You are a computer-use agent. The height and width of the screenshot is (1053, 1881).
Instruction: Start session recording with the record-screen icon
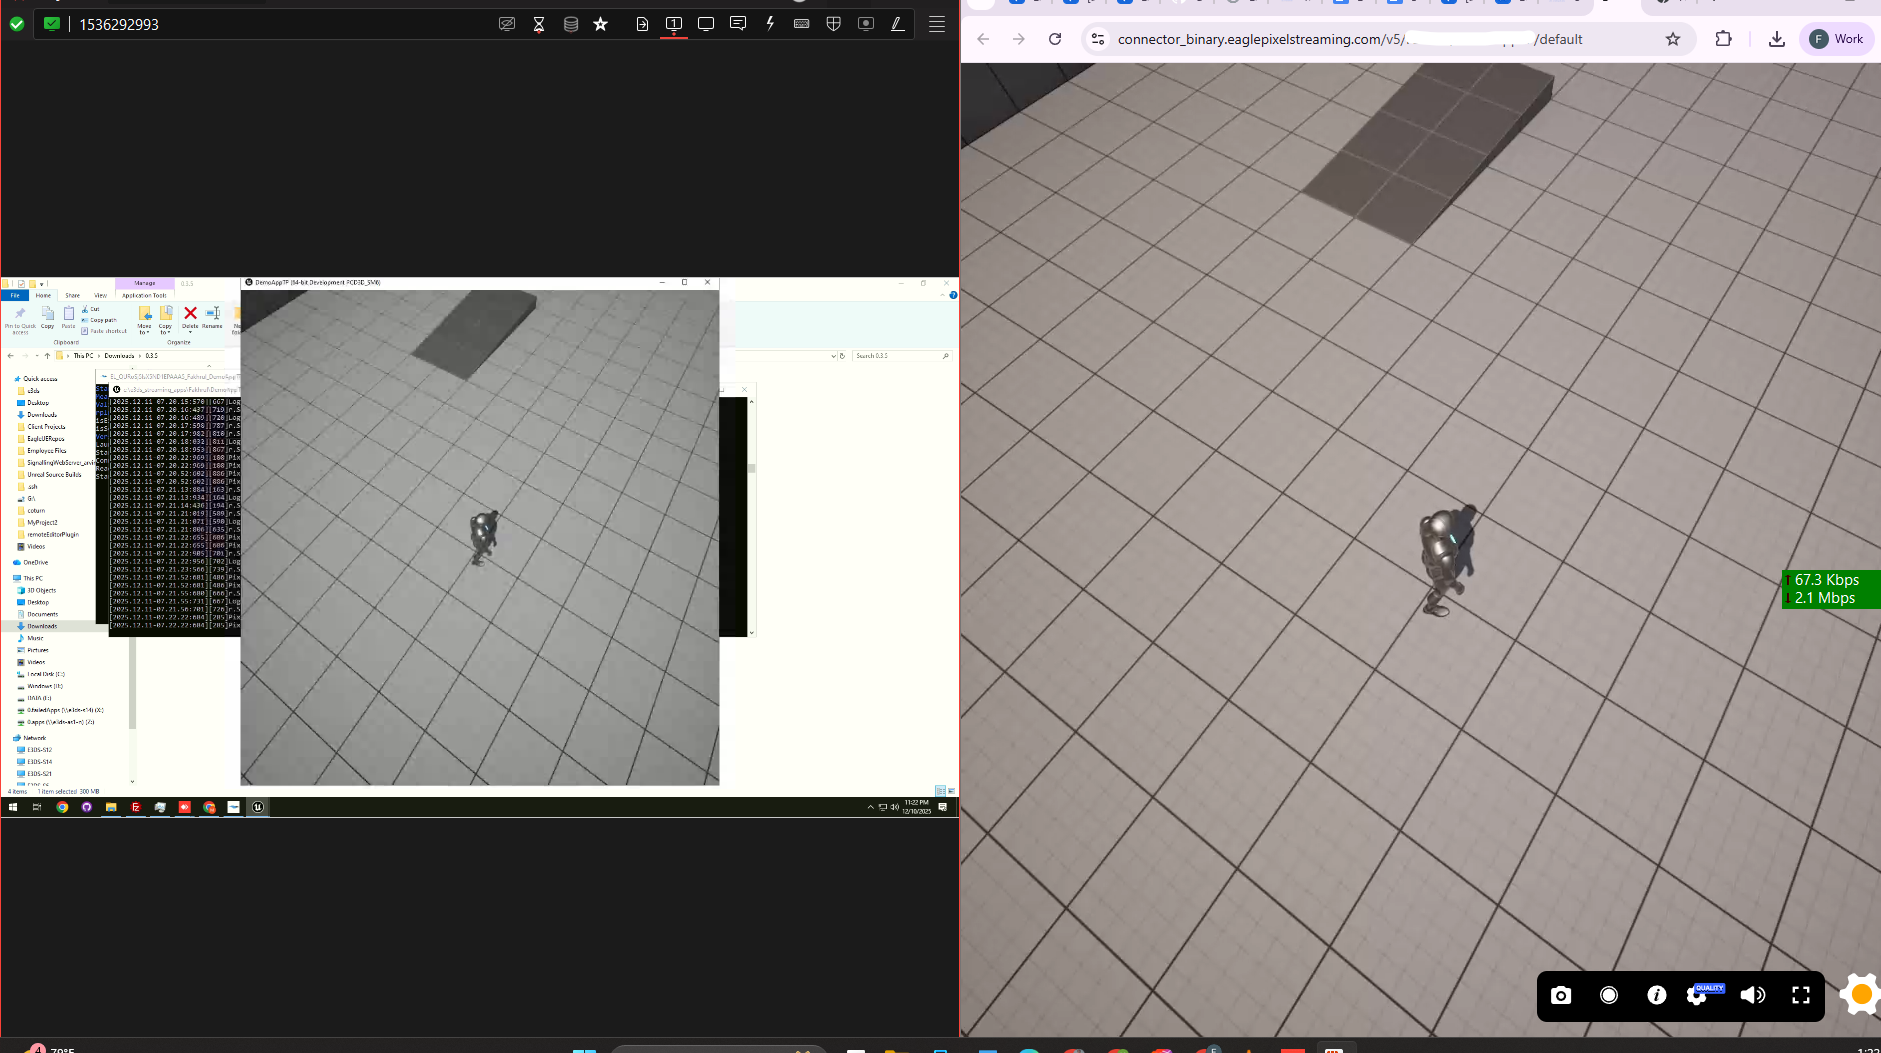[x=866, y=24]
